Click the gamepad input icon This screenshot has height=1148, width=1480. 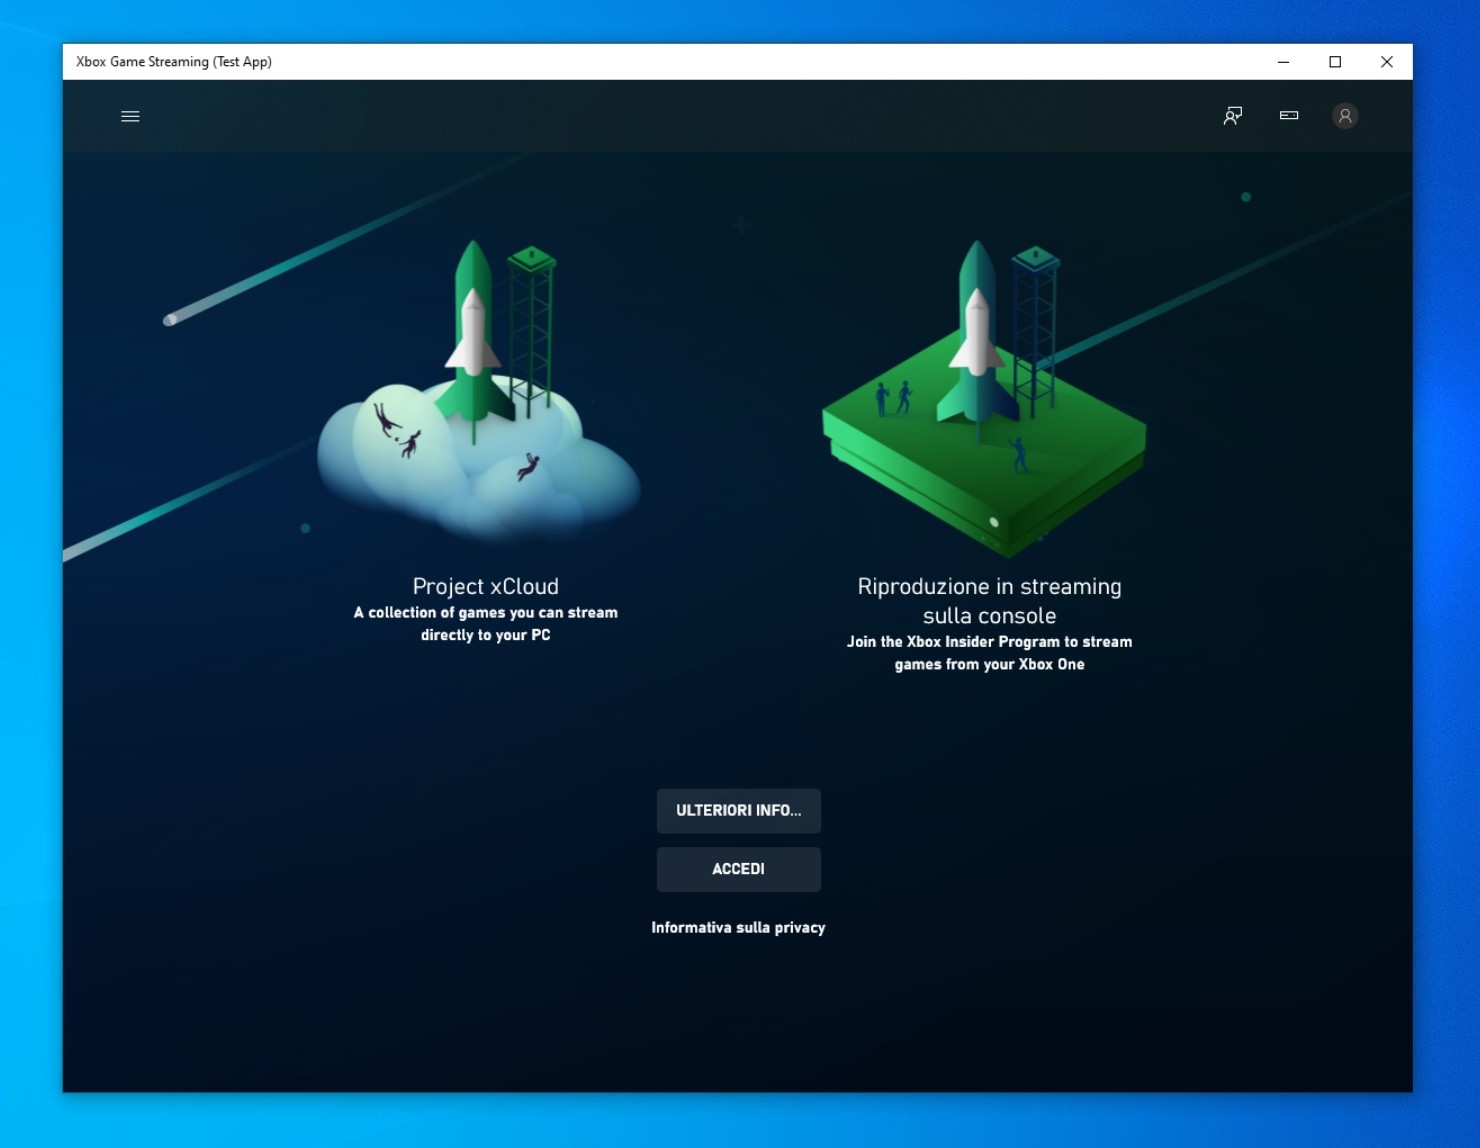(1288, 116)
